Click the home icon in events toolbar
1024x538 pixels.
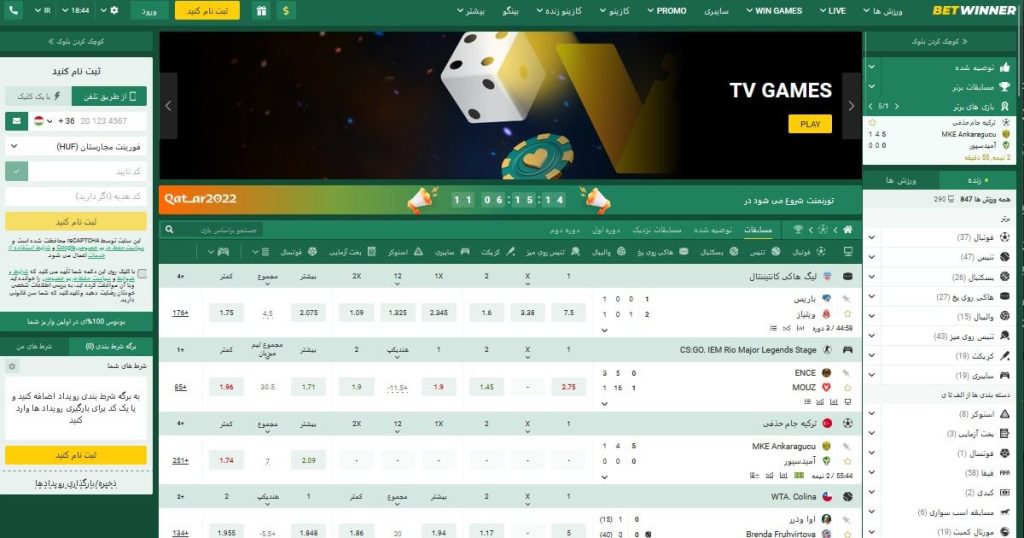848,230
